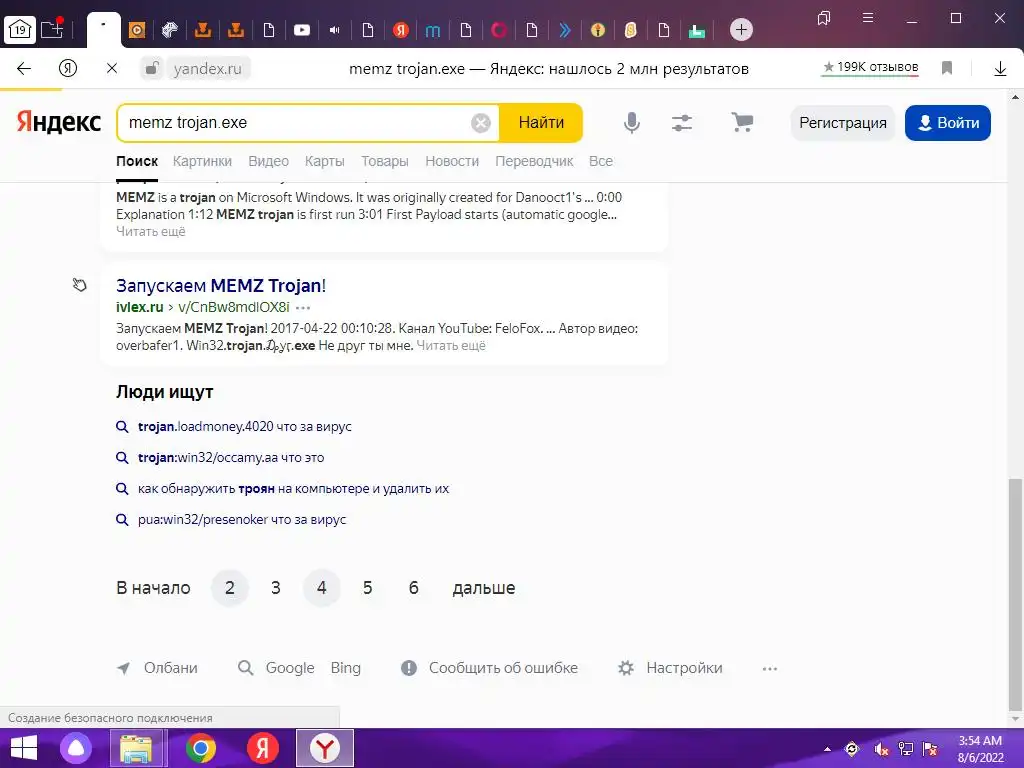The width and height of the screenshot is (1024, 768).
Task: Click the new tab group icon with red dot
Action: tap(52, 29)
